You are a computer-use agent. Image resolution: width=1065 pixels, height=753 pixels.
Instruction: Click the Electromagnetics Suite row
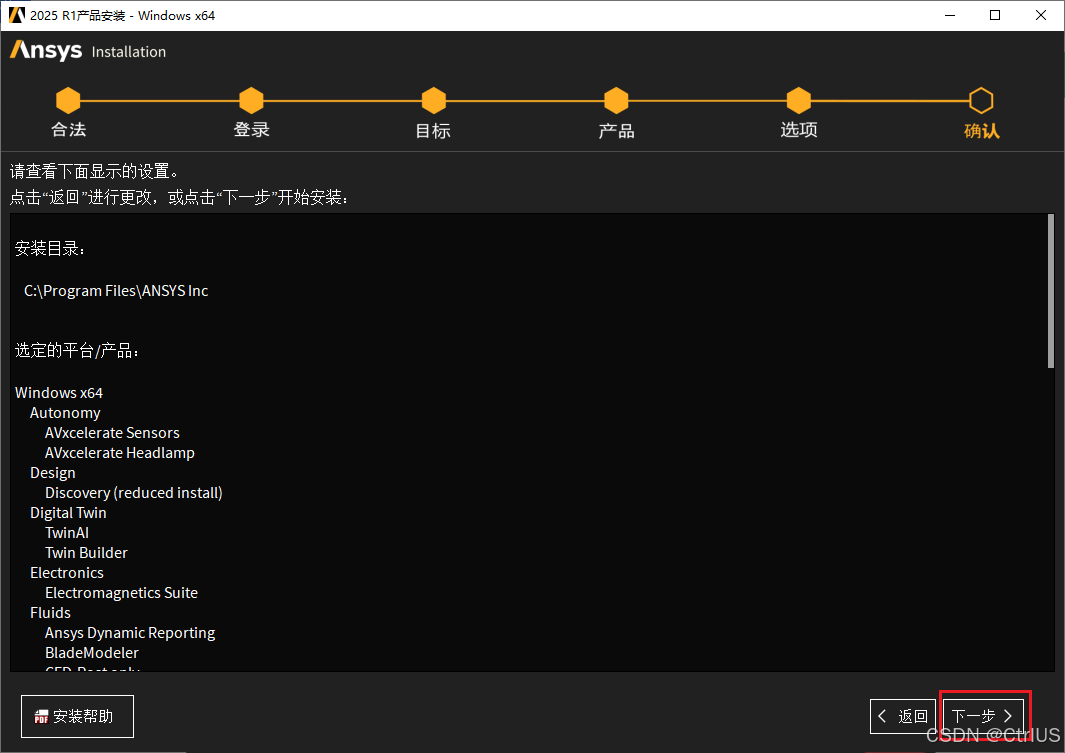(122, 593)
